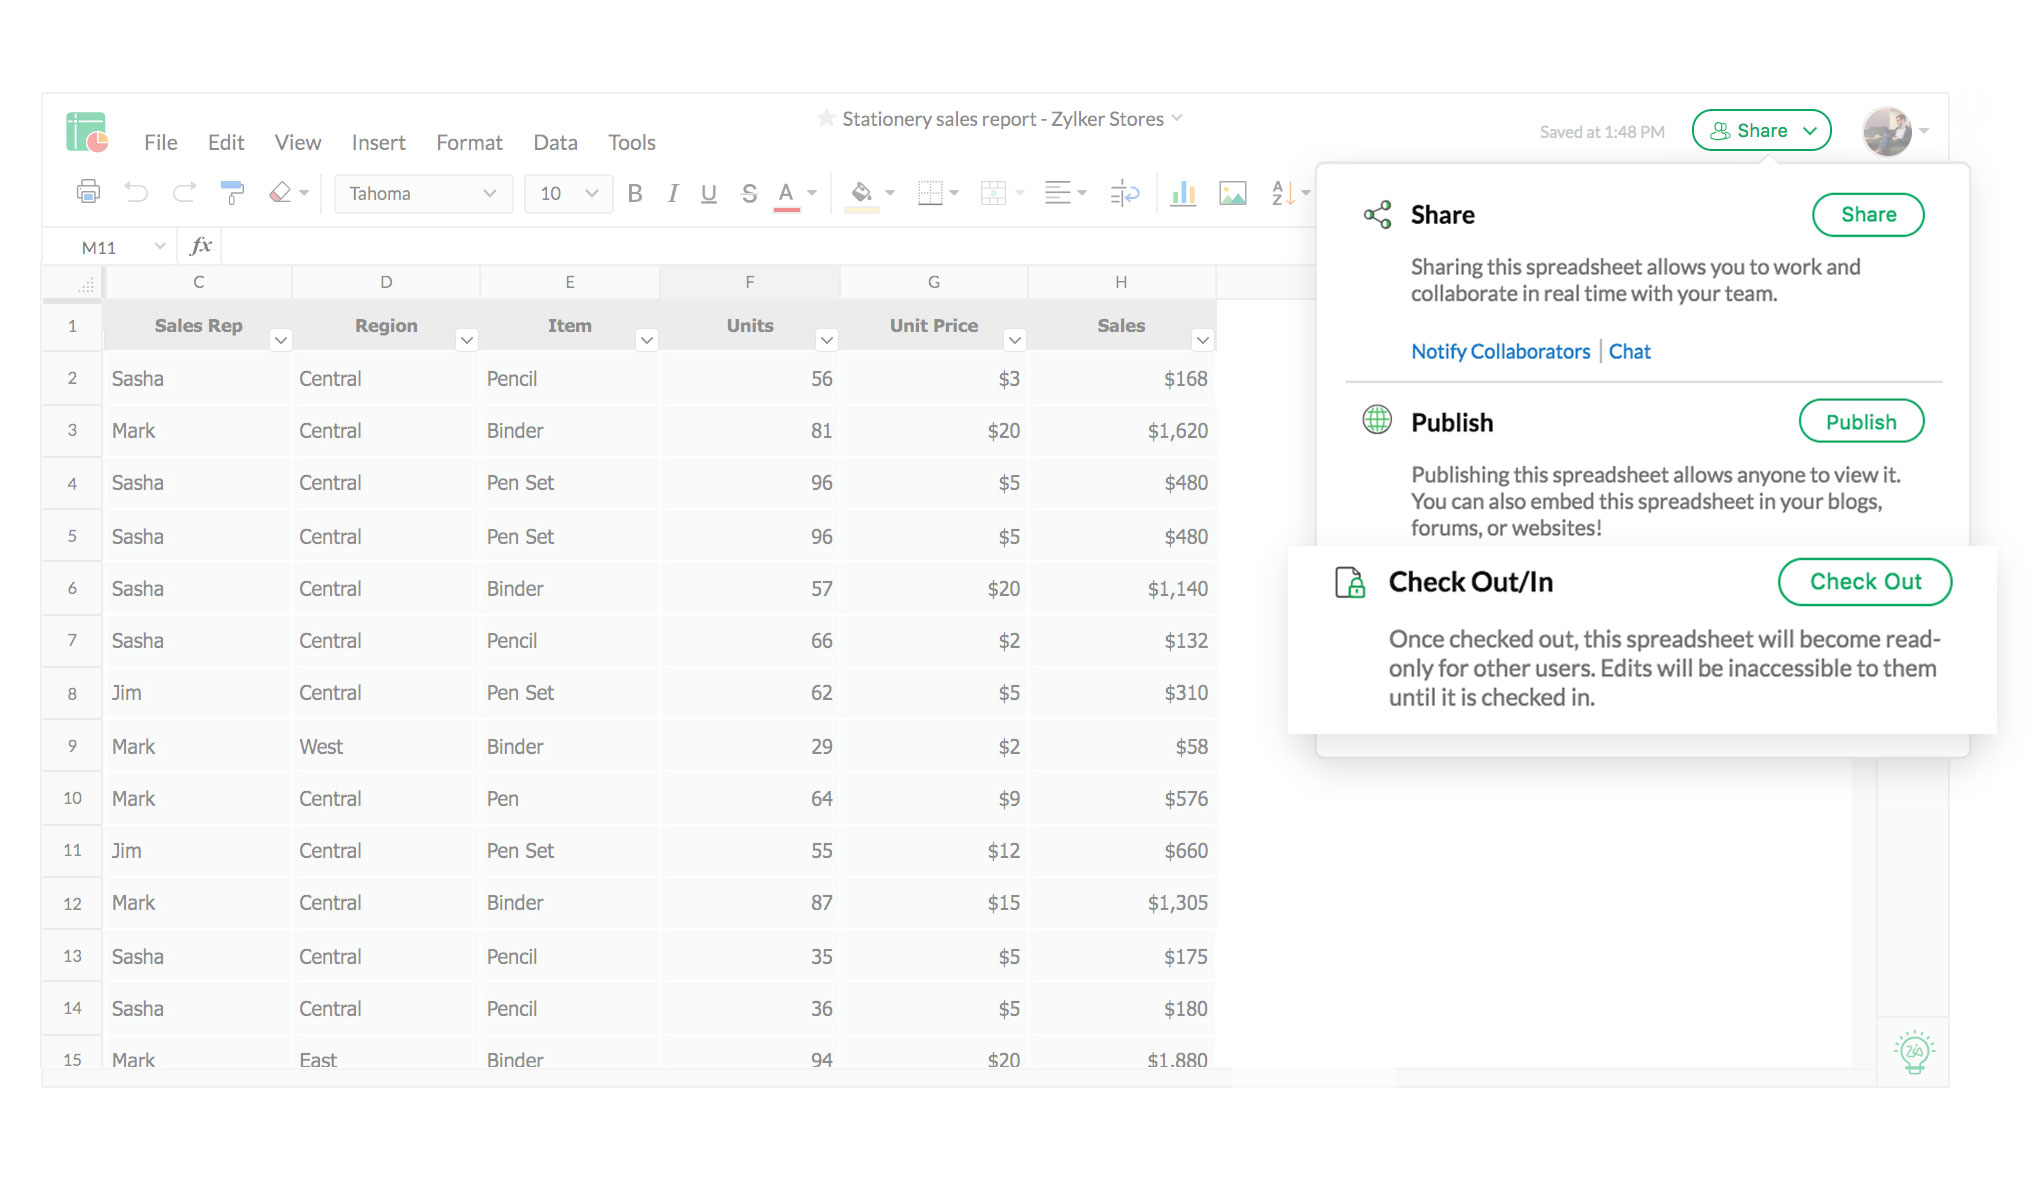The image size is (2031, 1191).
Task: Click the Print icon in toolbar
Action: pyautogui.click(x=85, y=191)
